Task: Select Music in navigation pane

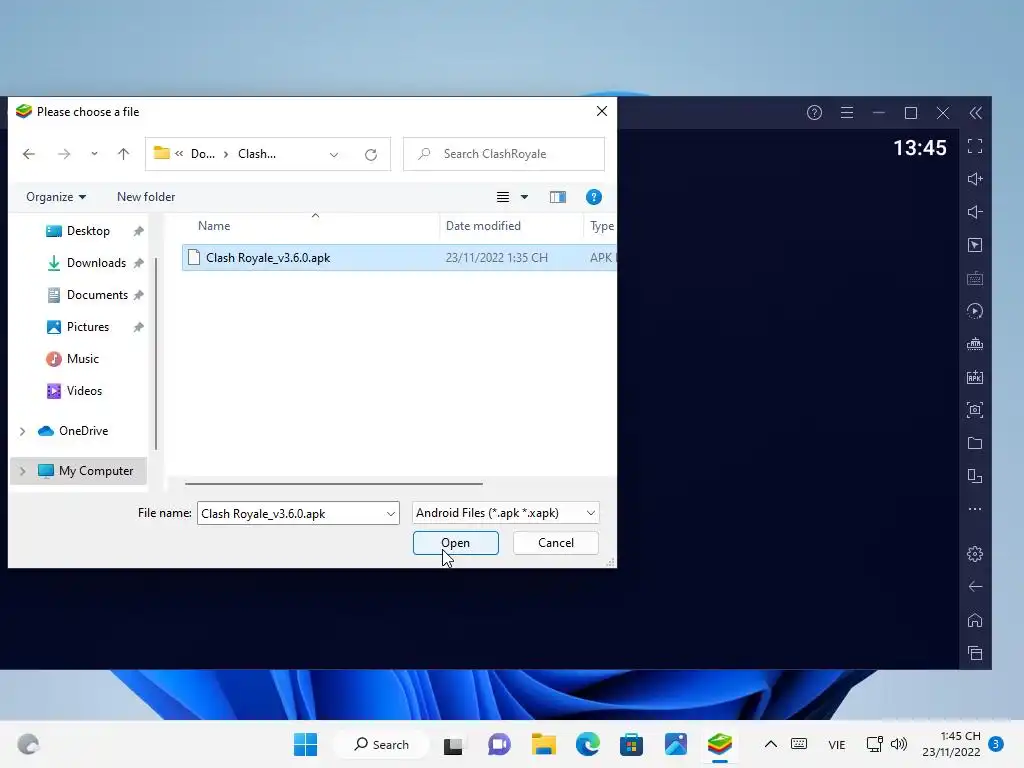Action: (82, 359)
